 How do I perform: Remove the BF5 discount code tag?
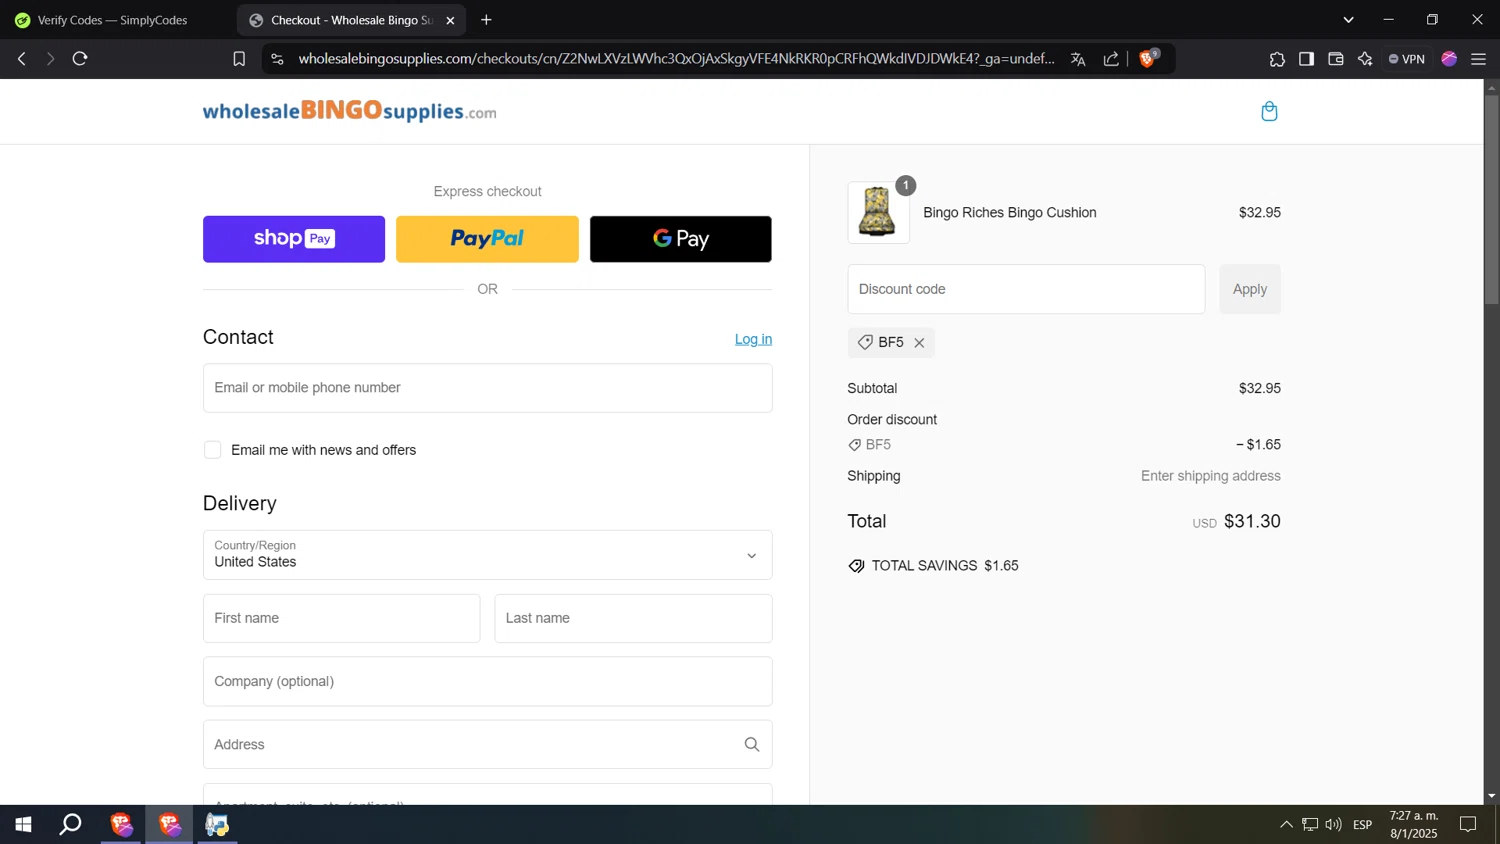(x=919, y=343)
